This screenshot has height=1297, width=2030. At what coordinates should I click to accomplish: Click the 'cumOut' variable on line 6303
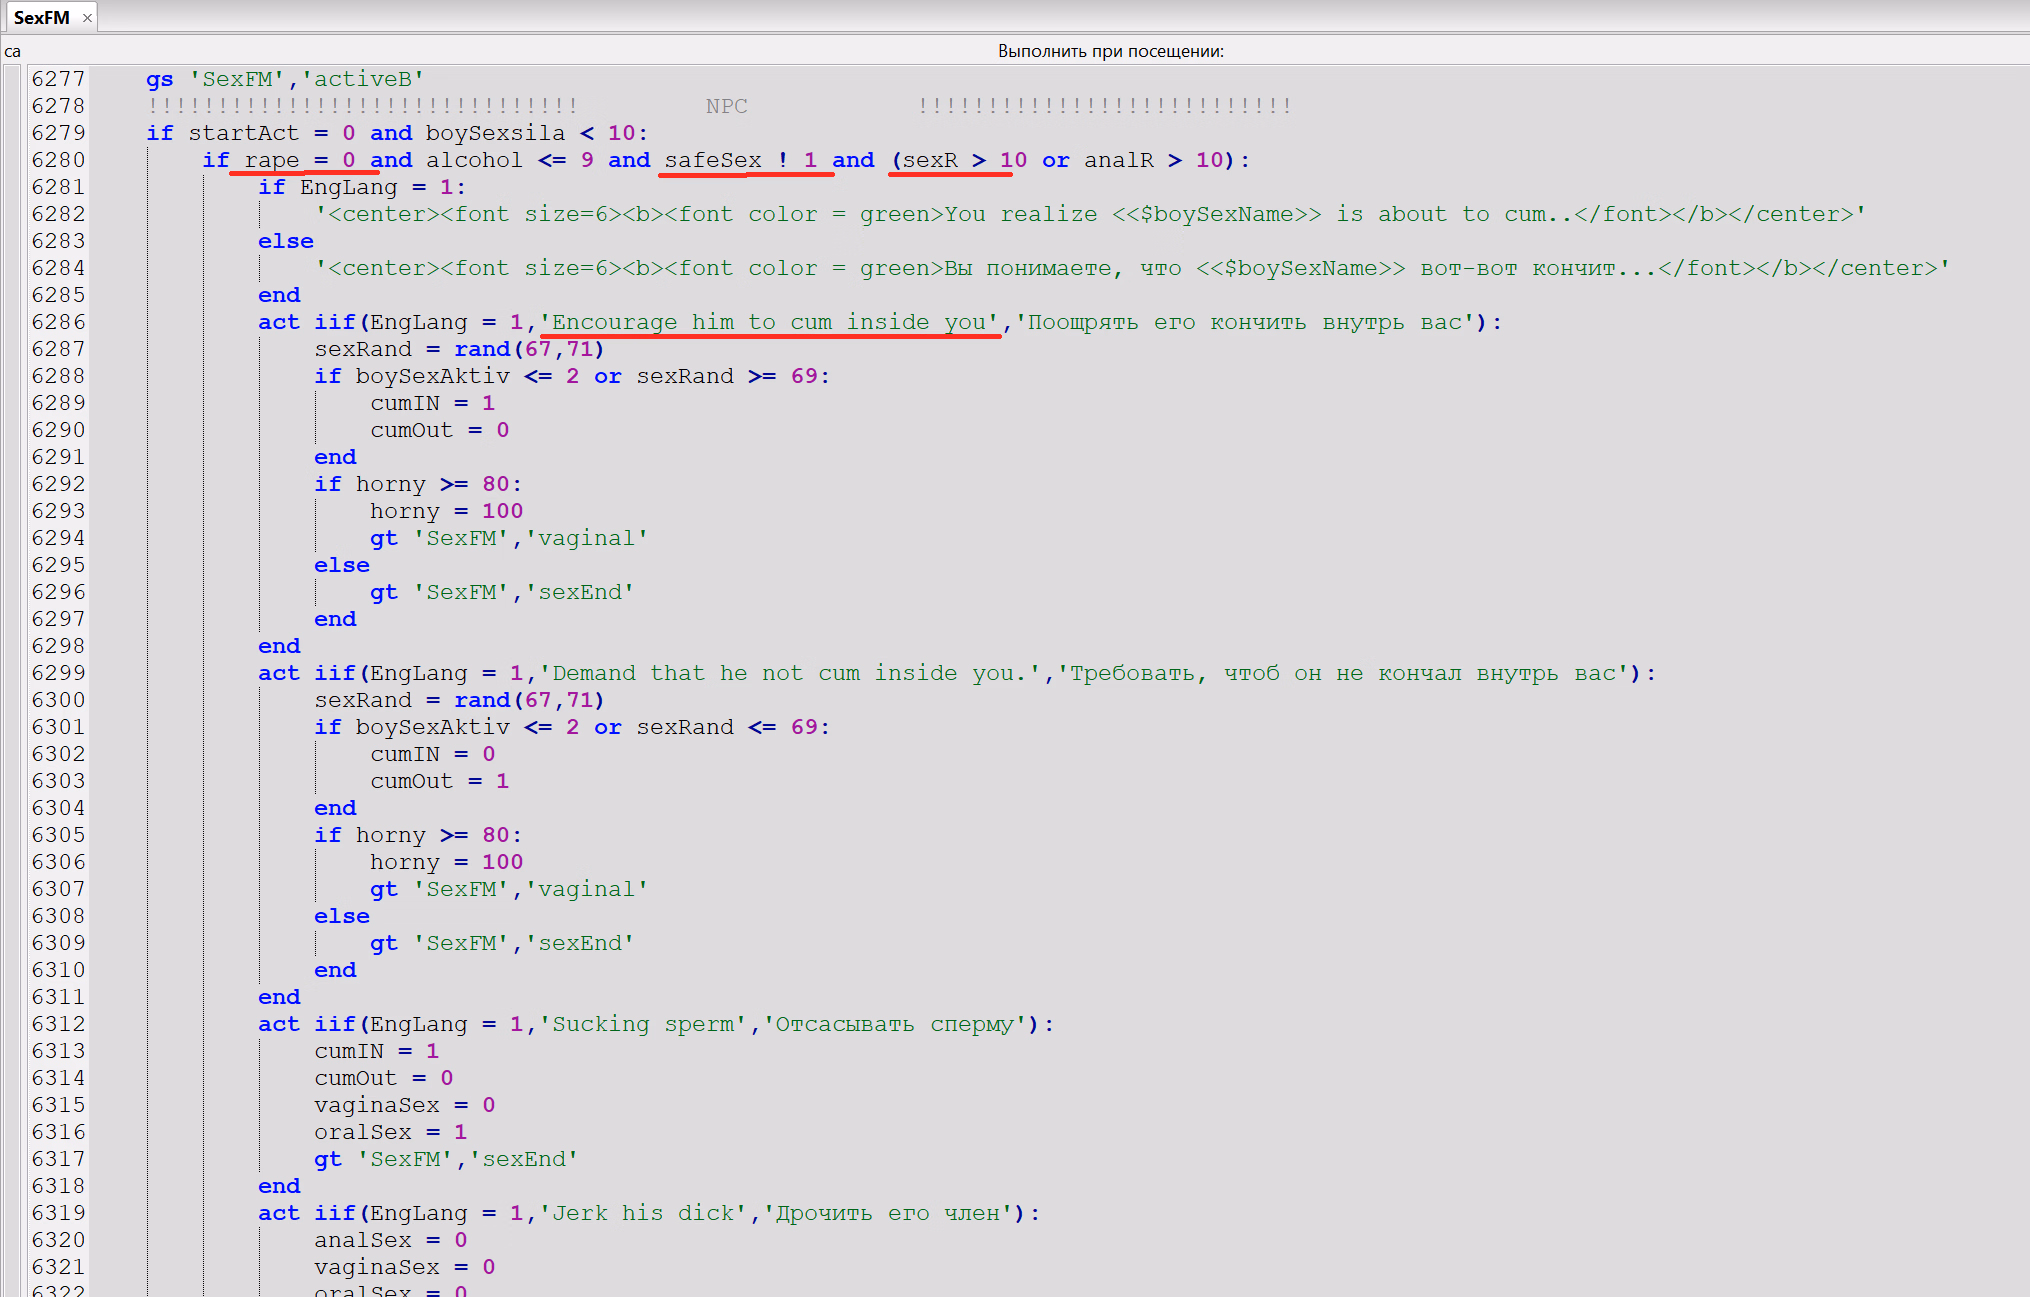411,781
